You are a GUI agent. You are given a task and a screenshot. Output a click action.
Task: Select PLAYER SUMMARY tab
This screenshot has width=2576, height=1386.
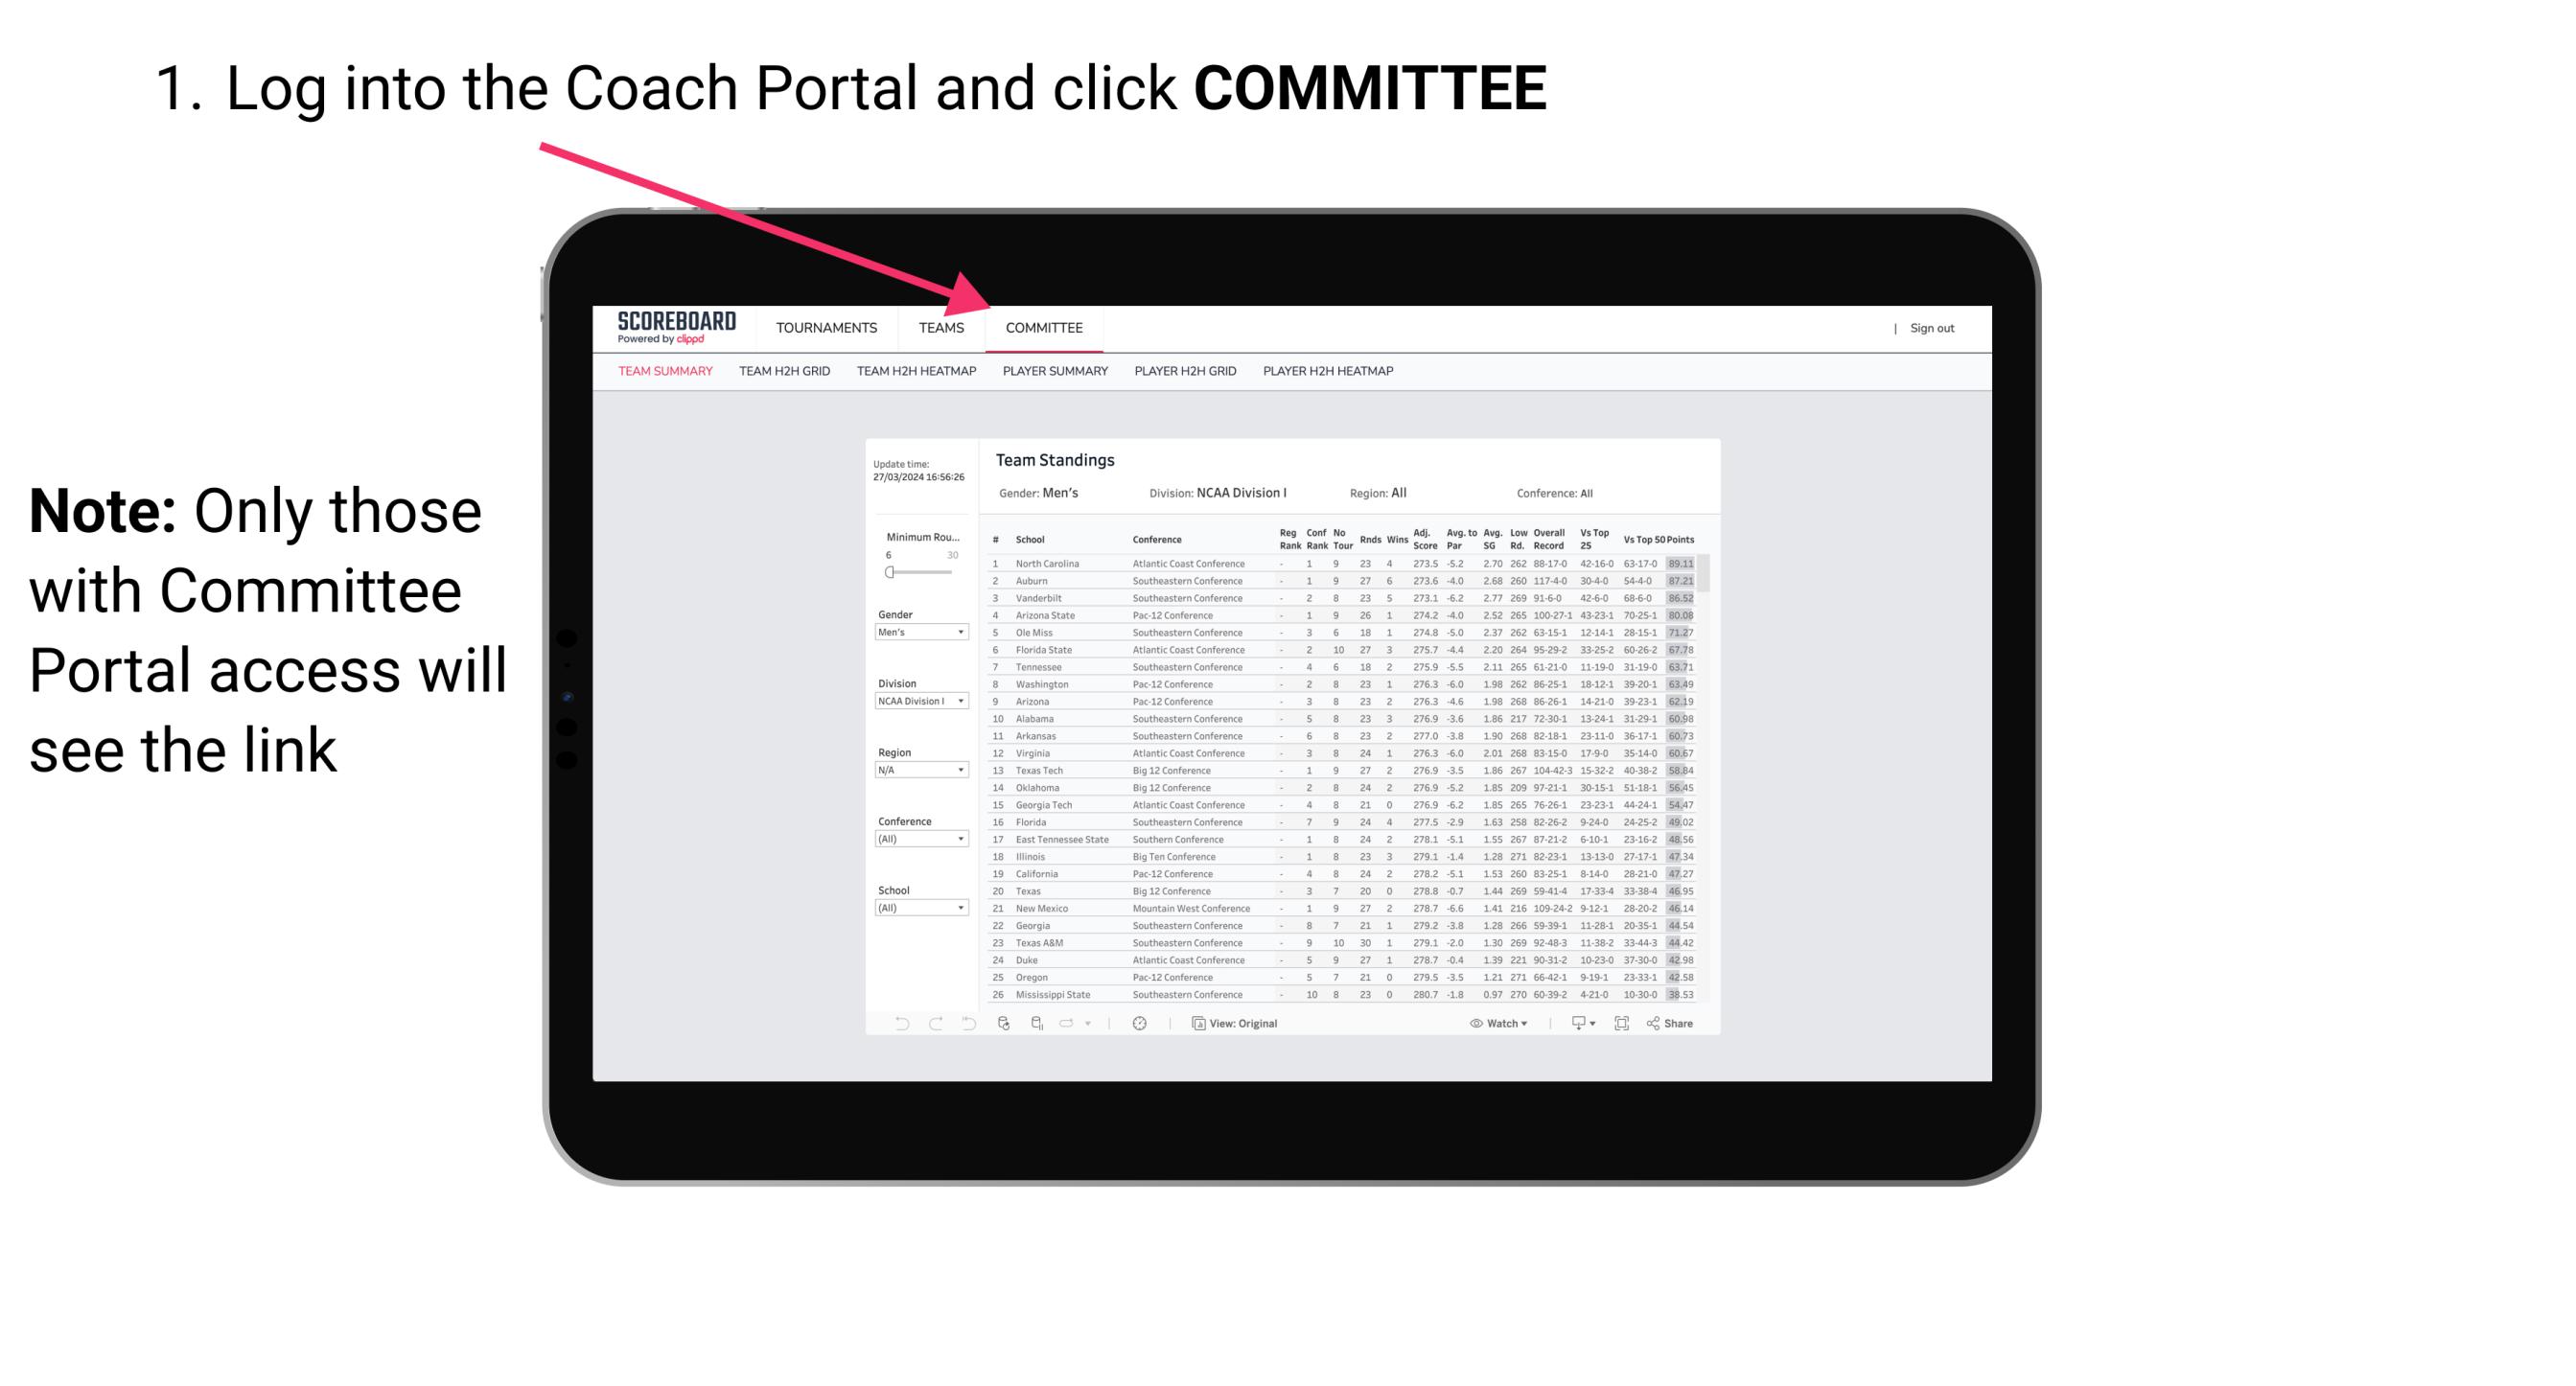click(x=1055, y=374)
